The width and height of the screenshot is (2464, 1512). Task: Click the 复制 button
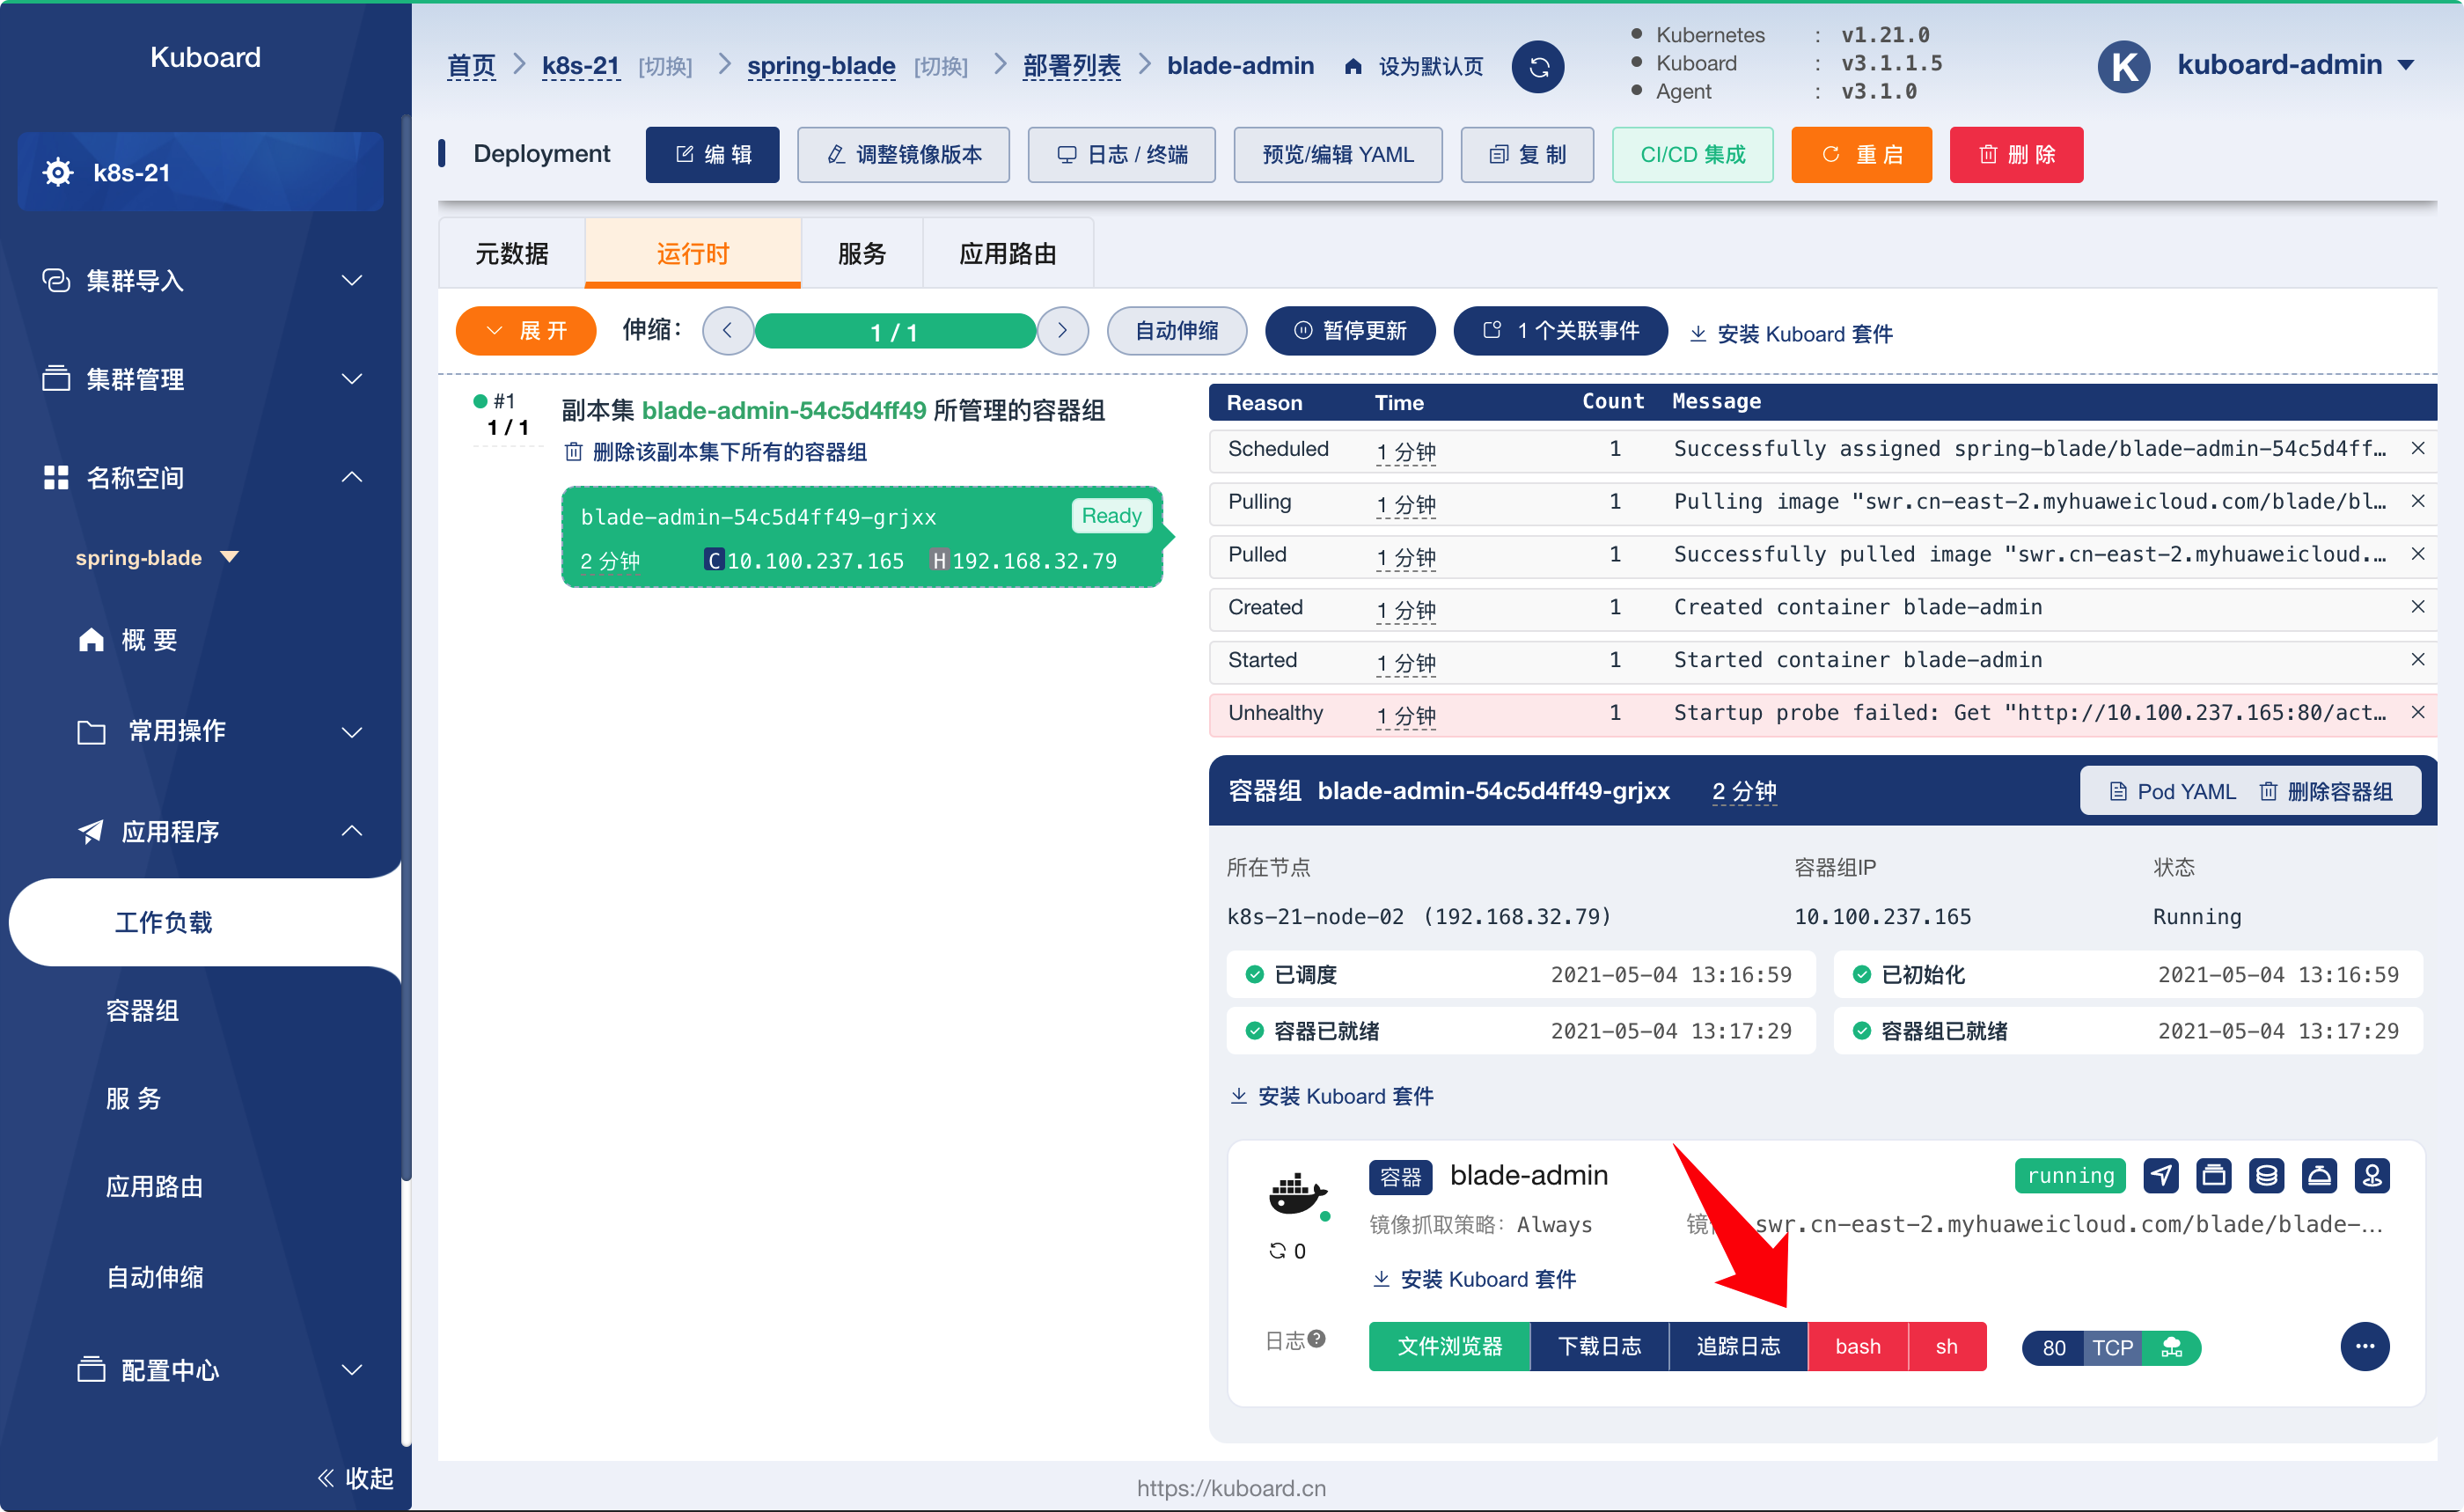point(1528,155)
